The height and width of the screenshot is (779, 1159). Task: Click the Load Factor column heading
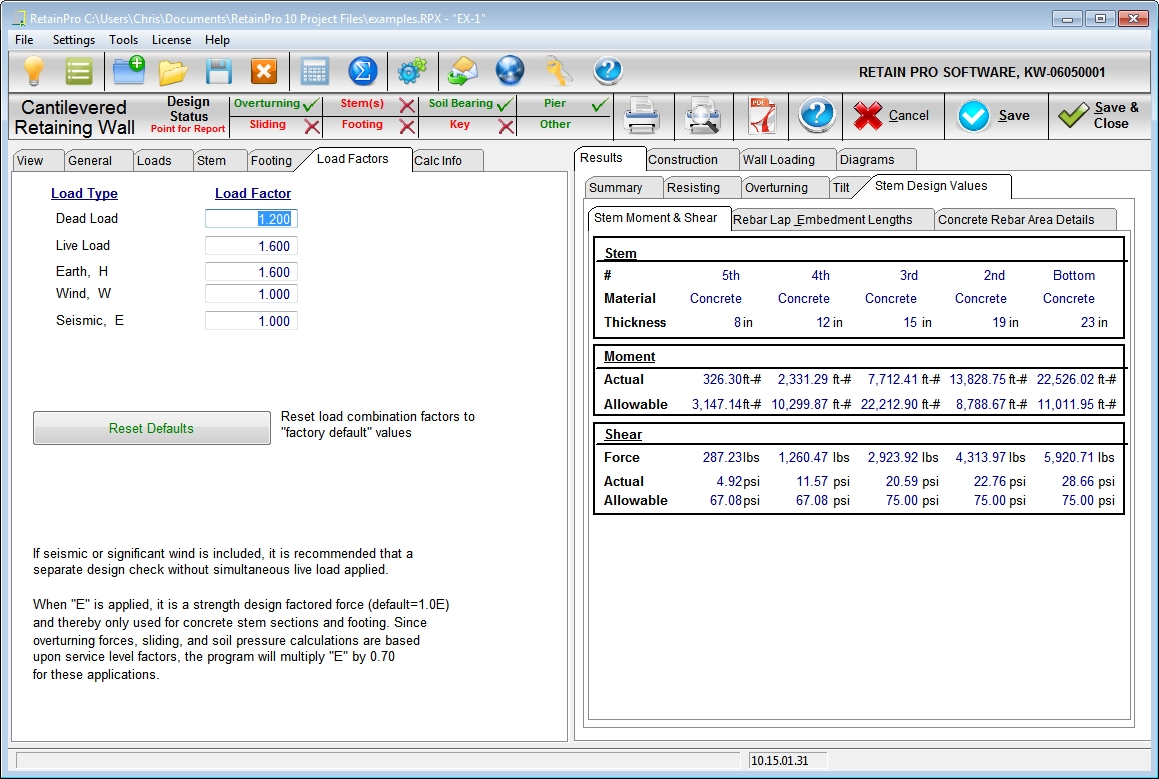[253, 193]
